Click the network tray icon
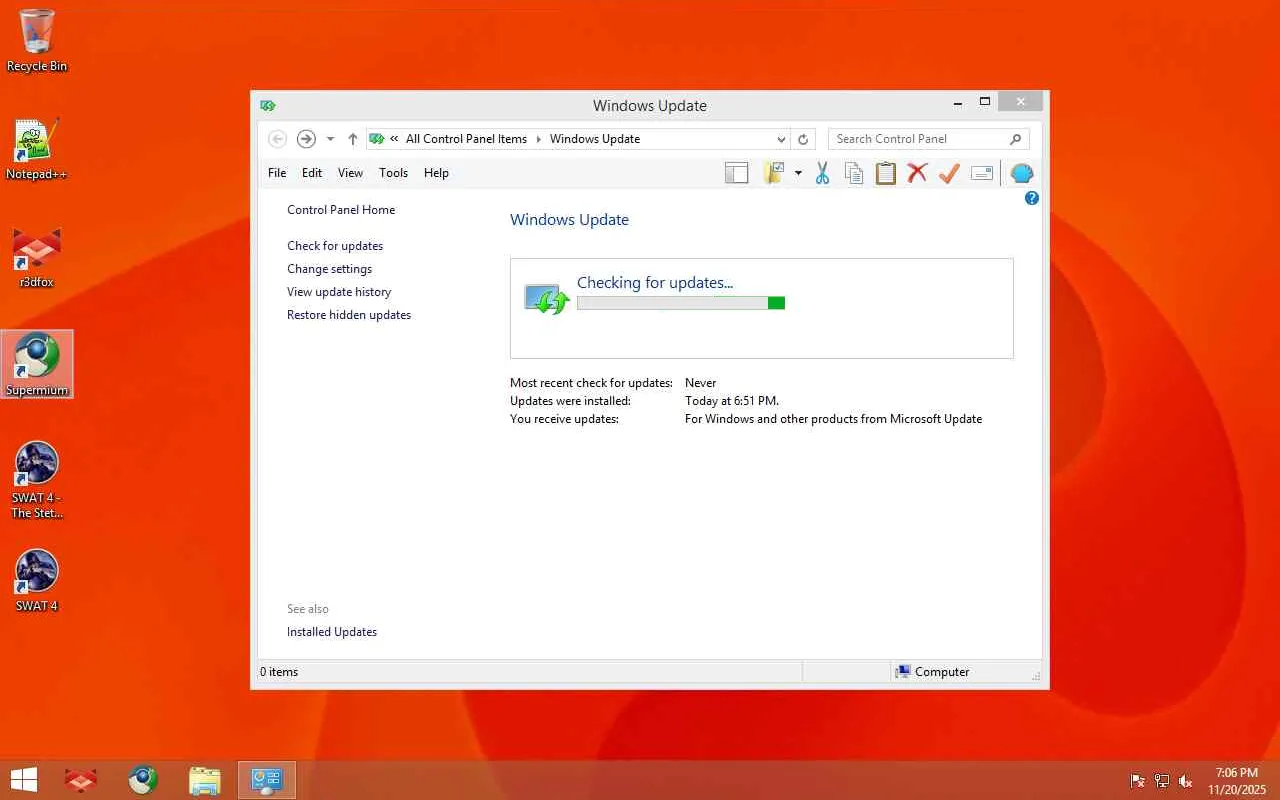The height and width of the screenshot is (800, 1280). [1162, 781]
